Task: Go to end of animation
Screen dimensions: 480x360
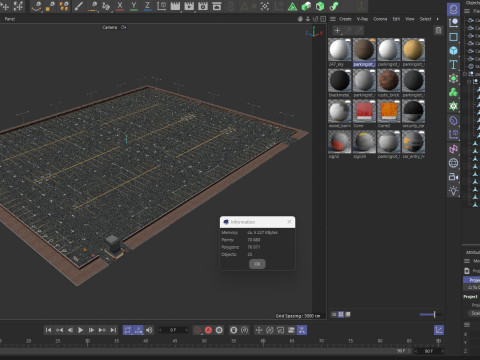Action: 113,330
